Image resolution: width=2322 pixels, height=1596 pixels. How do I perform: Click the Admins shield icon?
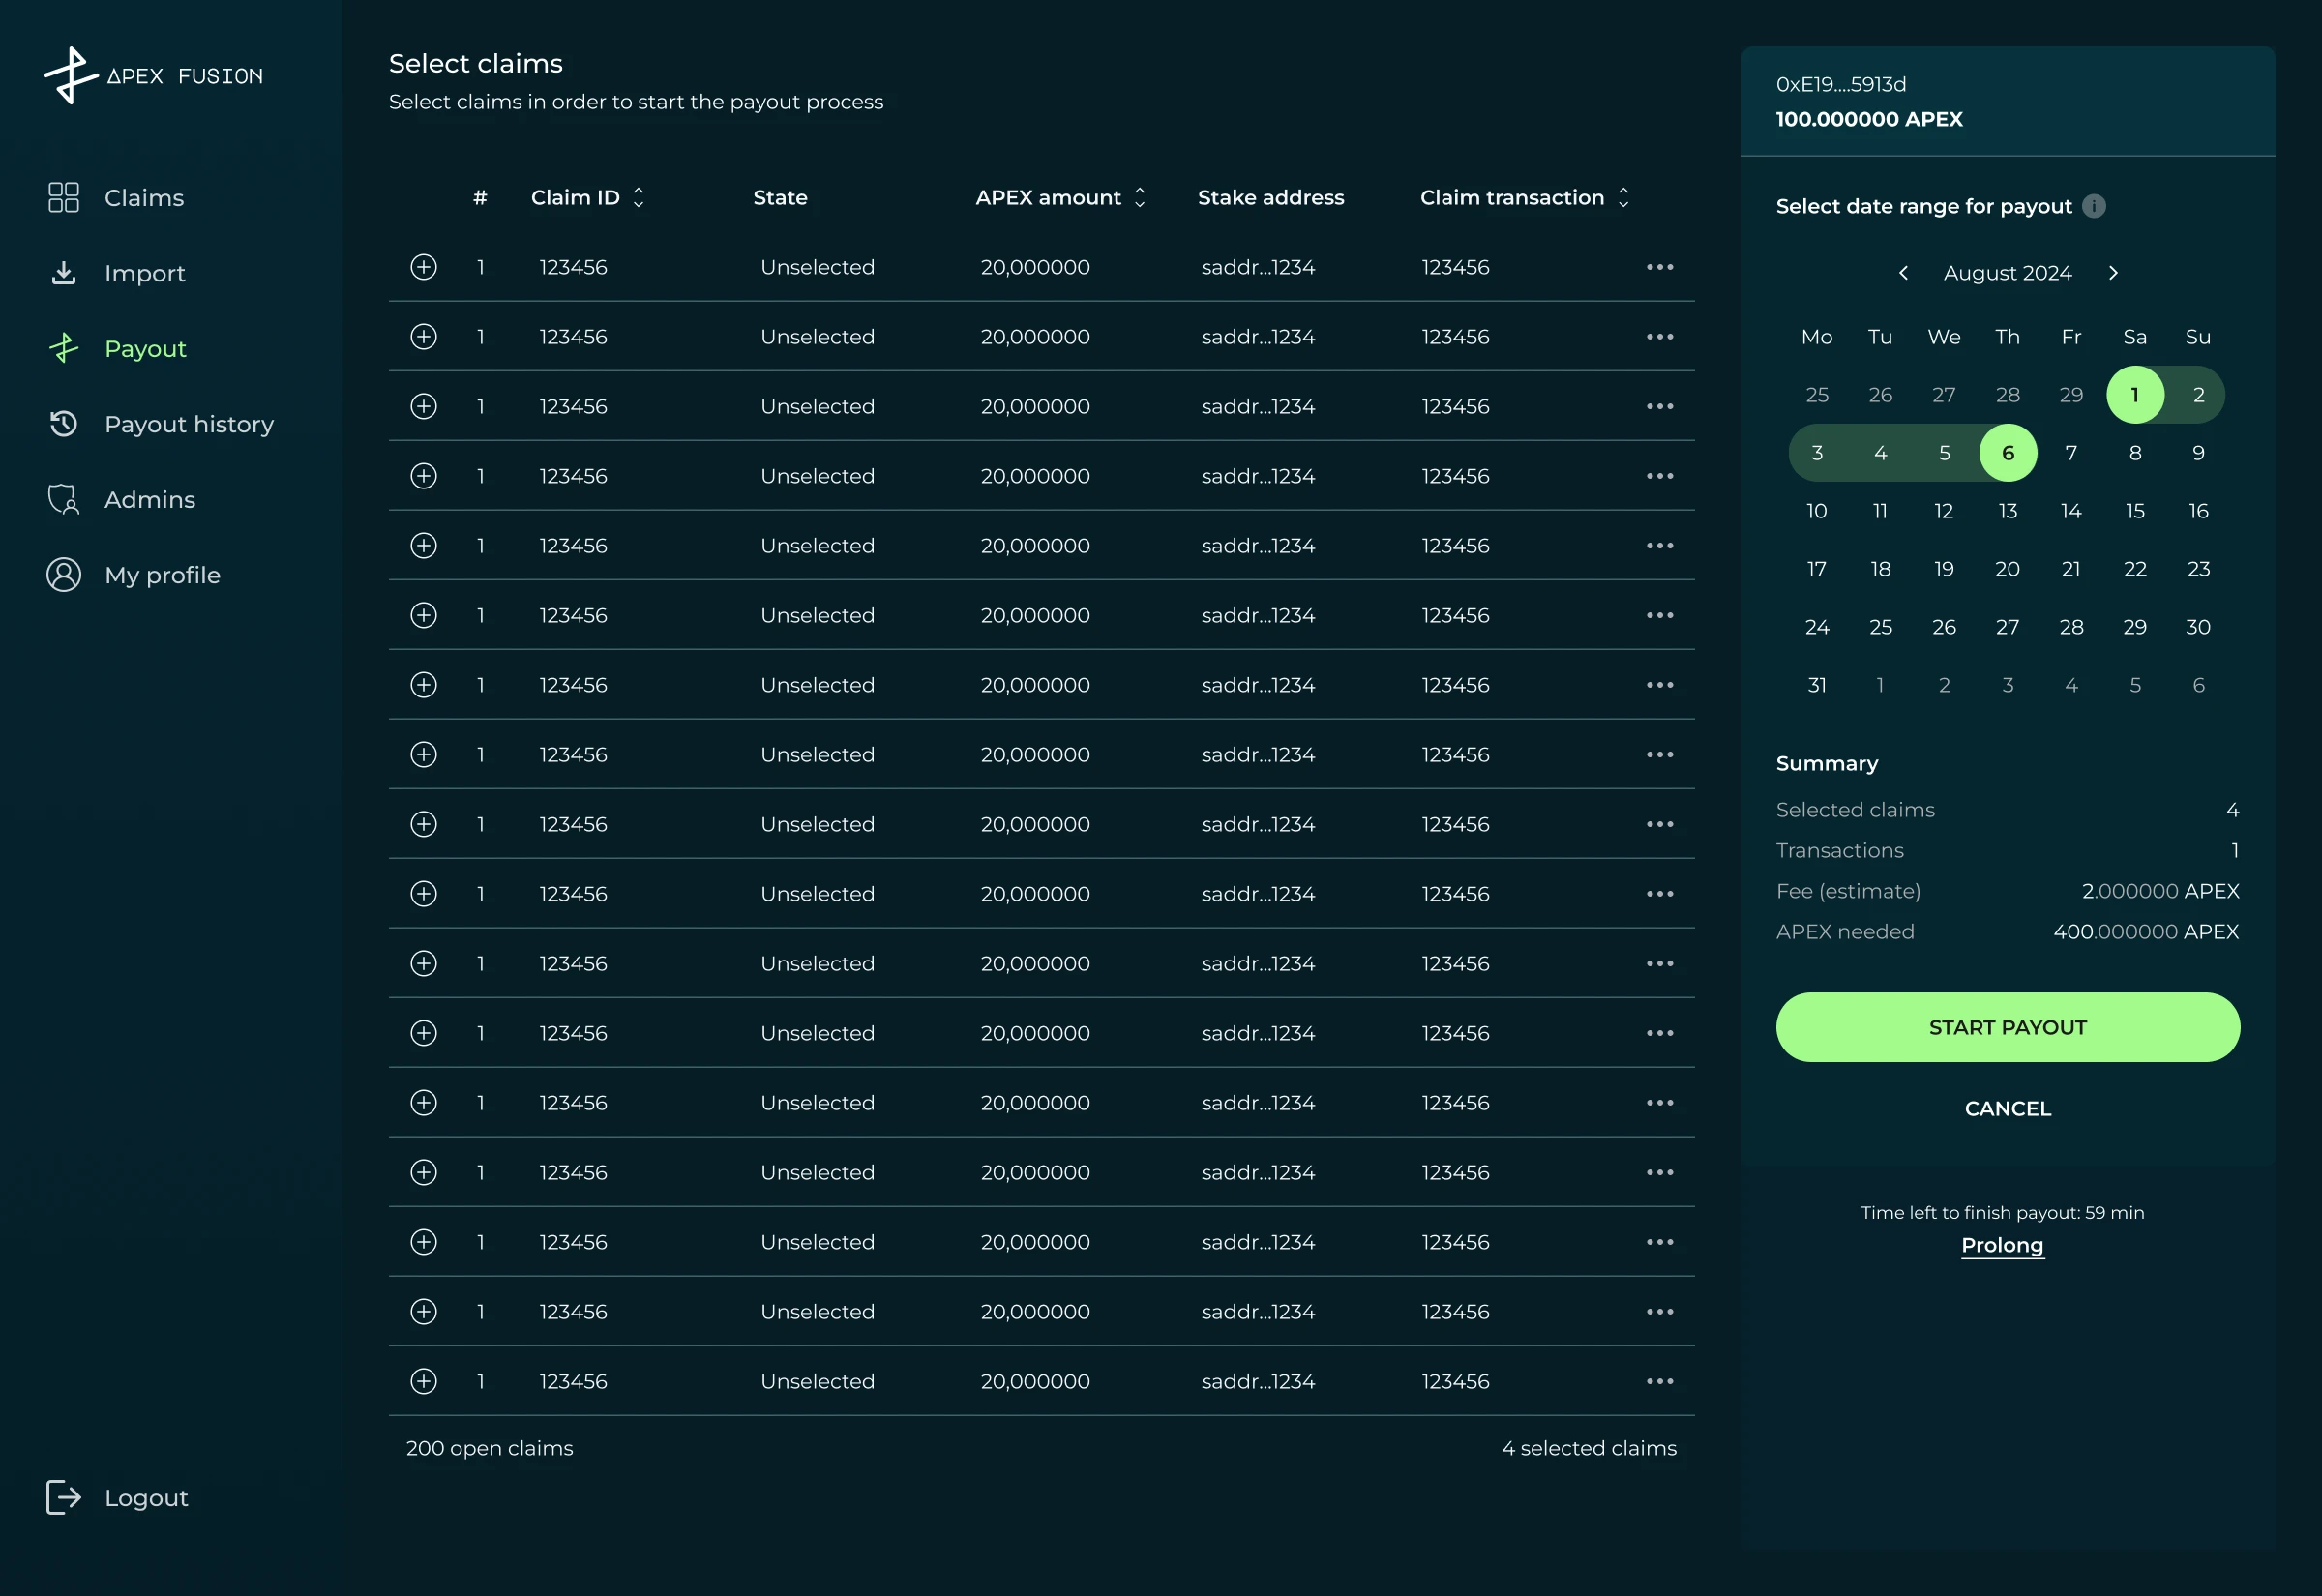tap(64, 499)
